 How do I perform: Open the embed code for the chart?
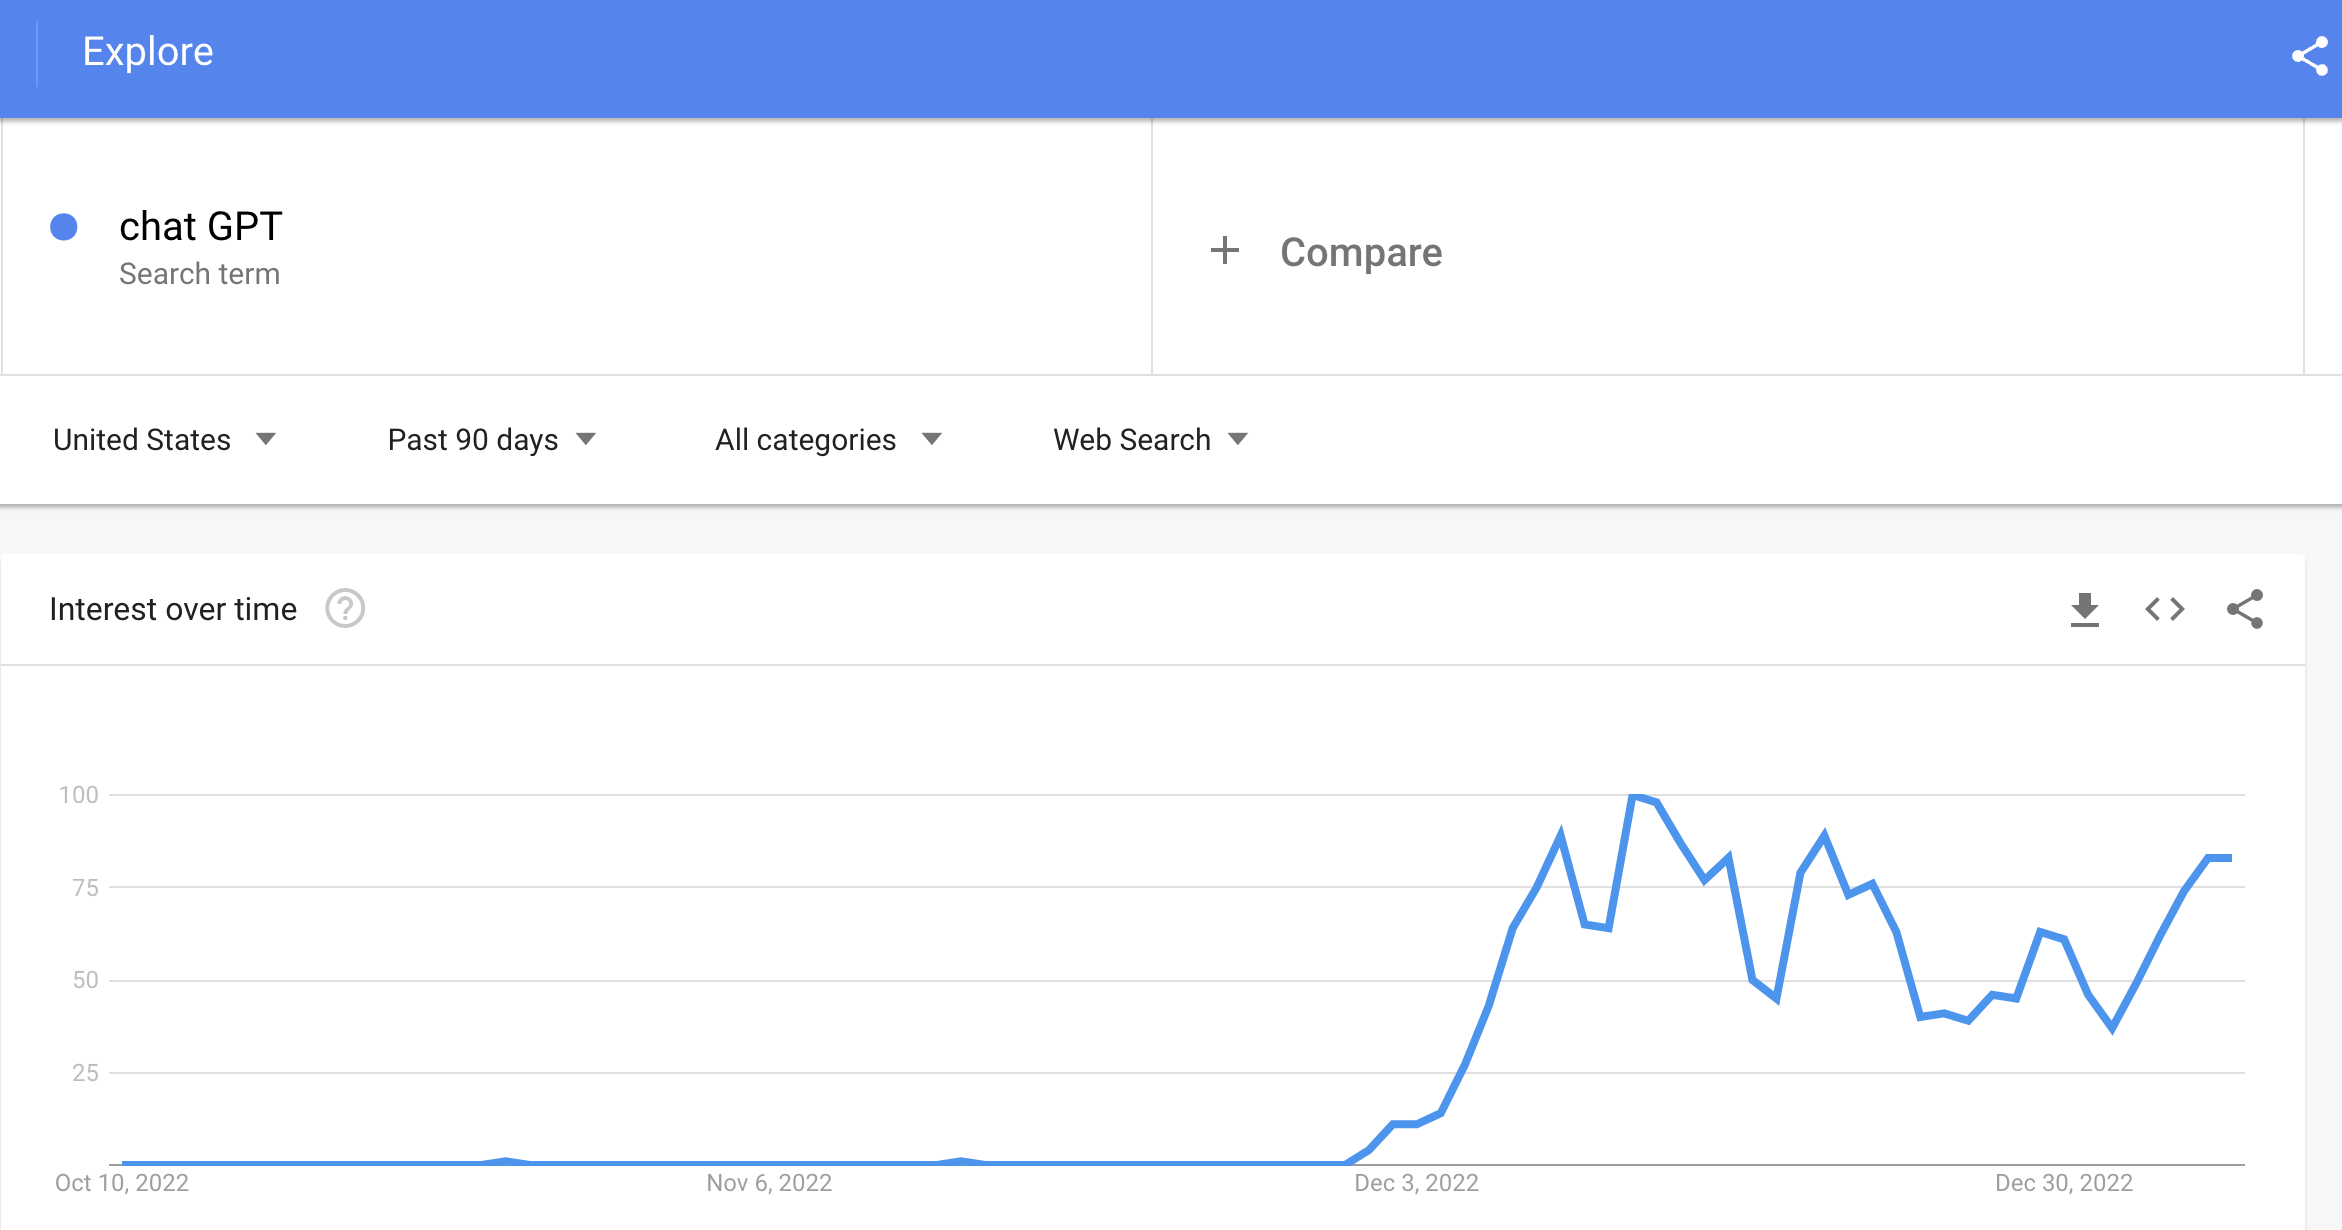(x=2165, y=609)
